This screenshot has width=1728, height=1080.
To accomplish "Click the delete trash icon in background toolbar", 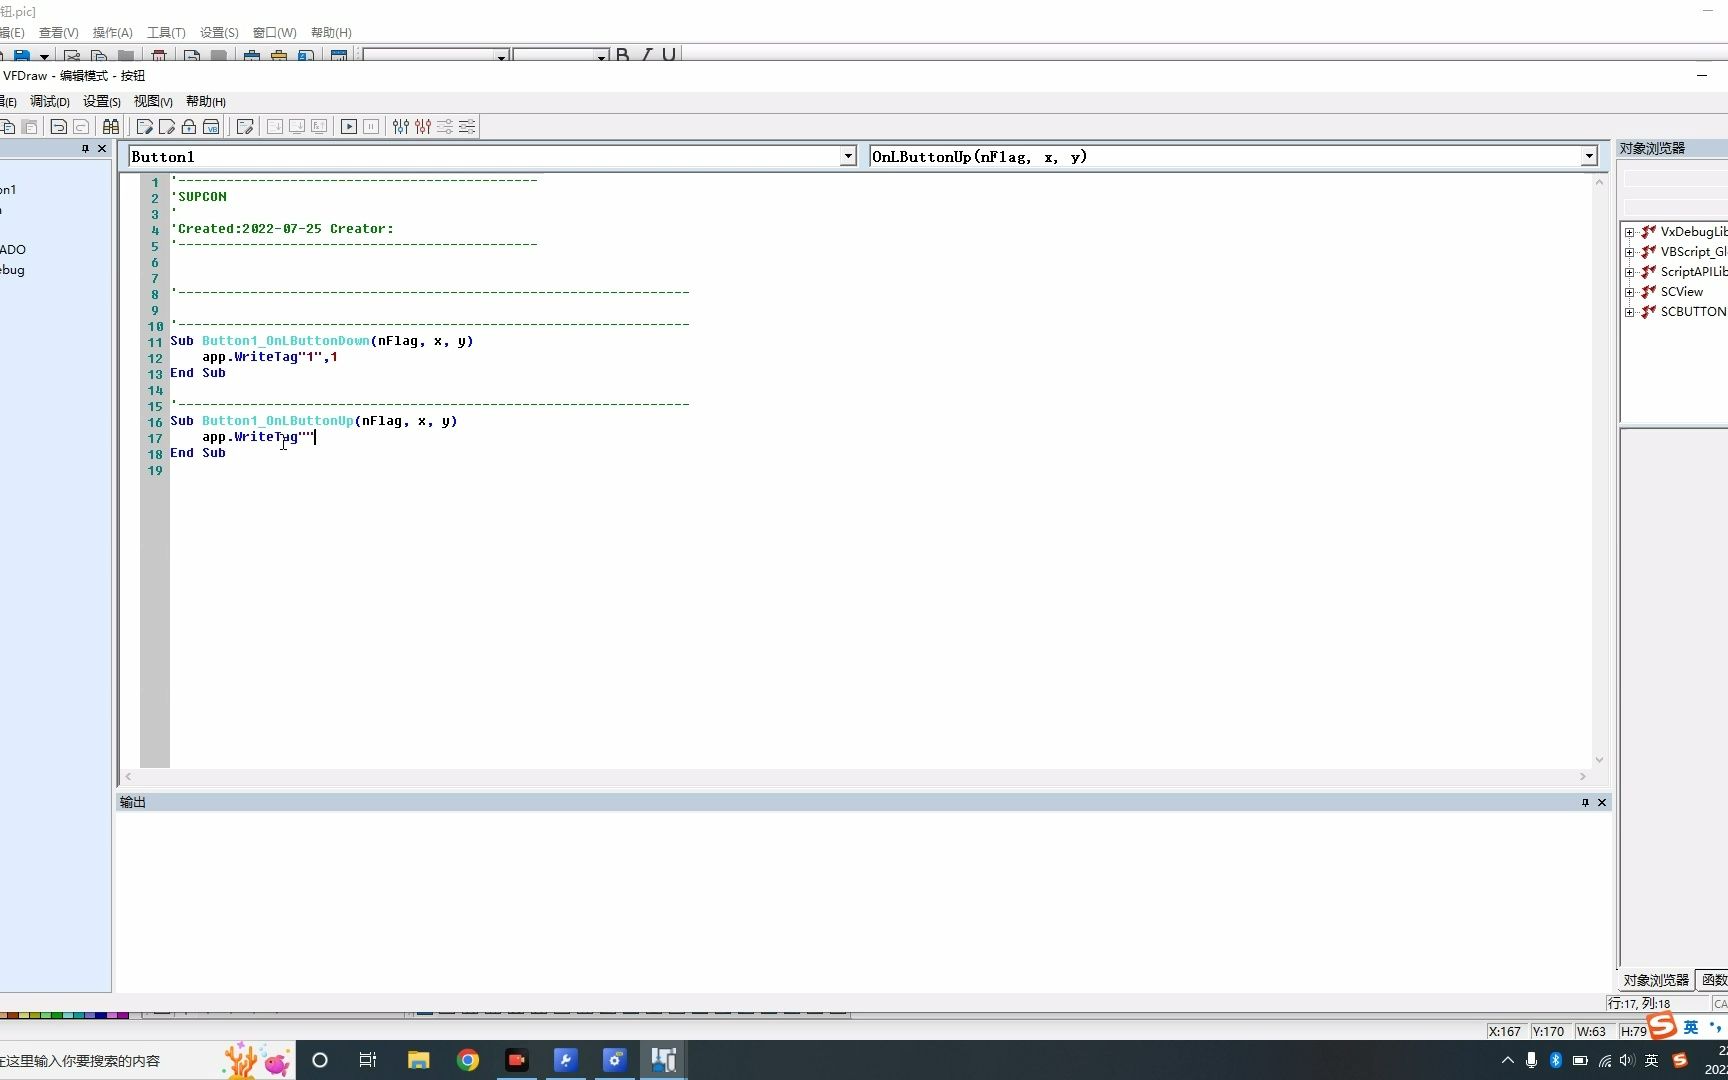I will click(159, 56).
